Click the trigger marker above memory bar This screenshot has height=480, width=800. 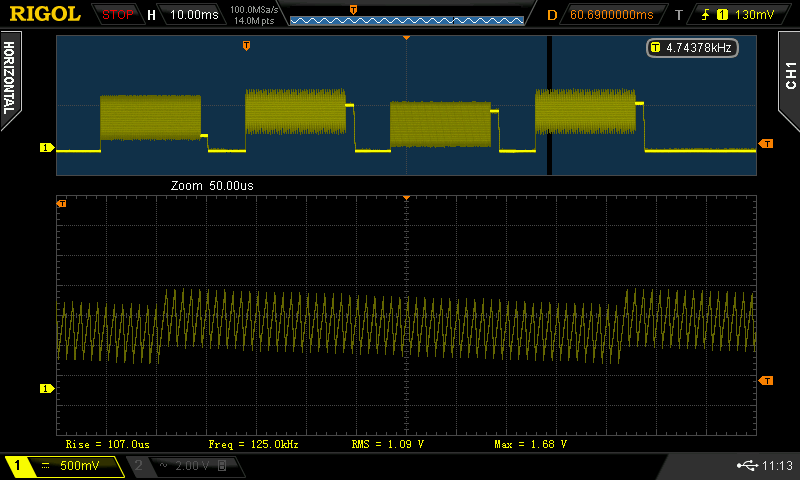353,10
